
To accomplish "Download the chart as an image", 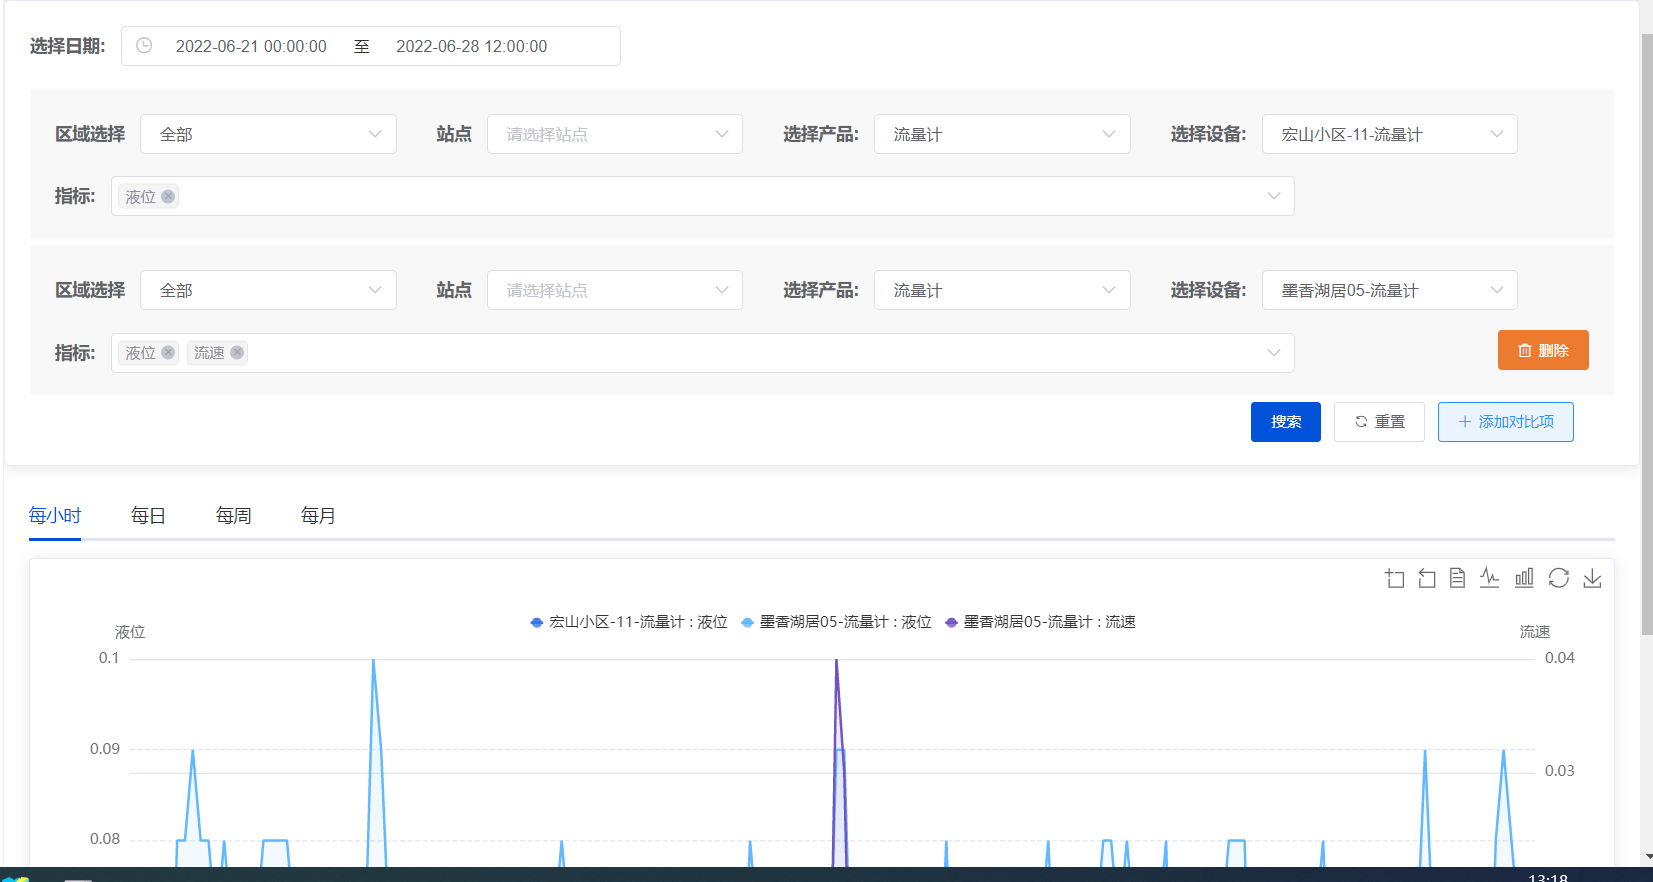I will tap(1592, 578).
